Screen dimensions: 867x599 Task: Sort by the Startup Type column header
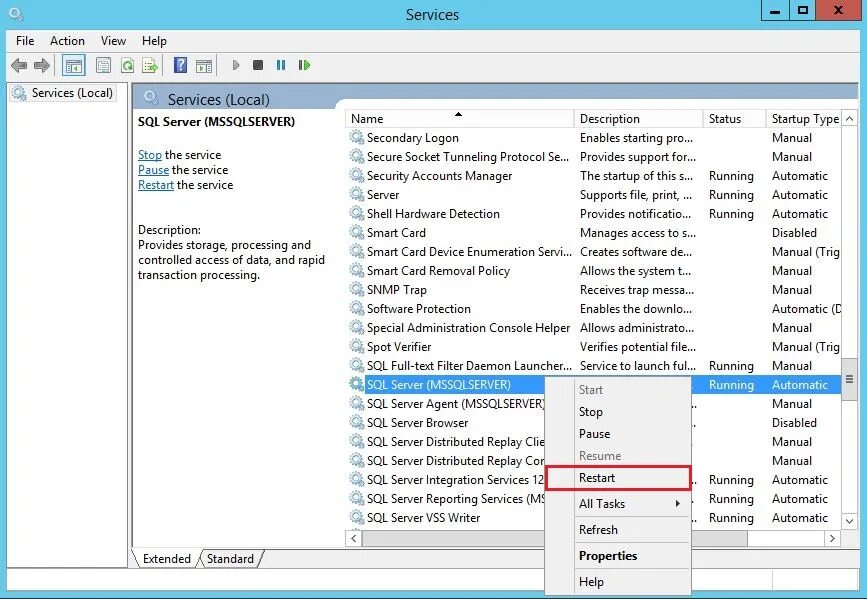pyautogui.click(x=805, y=118)
